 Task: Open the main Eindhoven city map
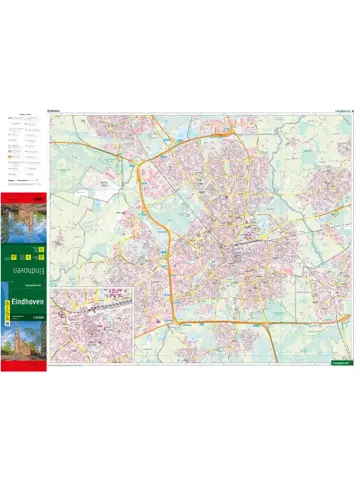pyautogui.click(x=200, y=239)
